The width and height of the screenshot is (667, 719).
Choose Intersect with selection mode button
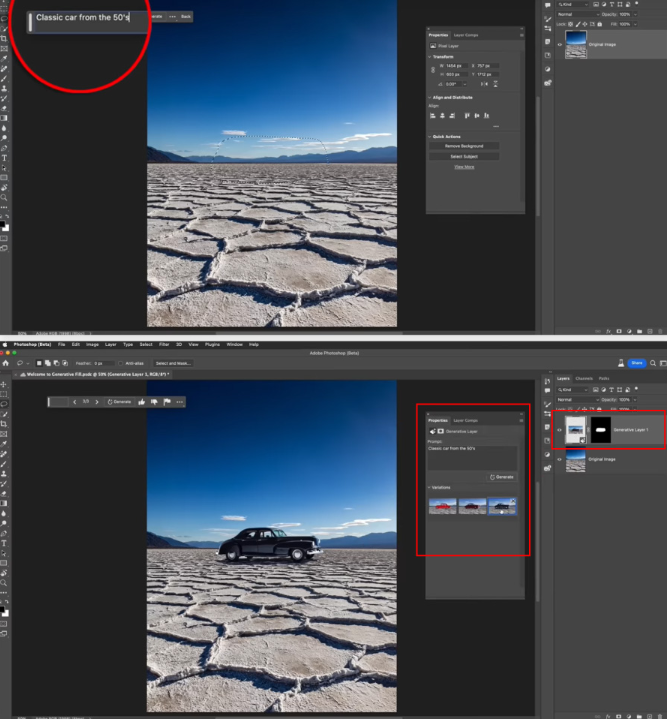(x=65, y=363)
